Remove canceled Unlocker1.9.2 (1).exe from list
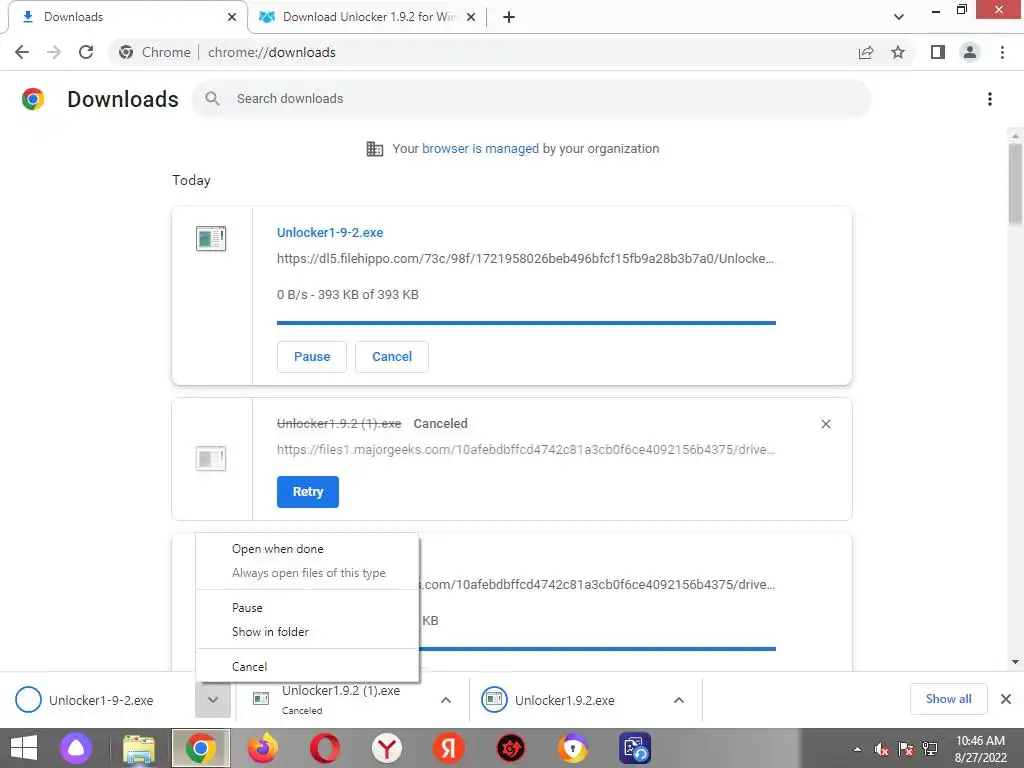Image resolution: width=1024 pixels, height=768 pixels. pyautogui.click(x=825, y=424)
